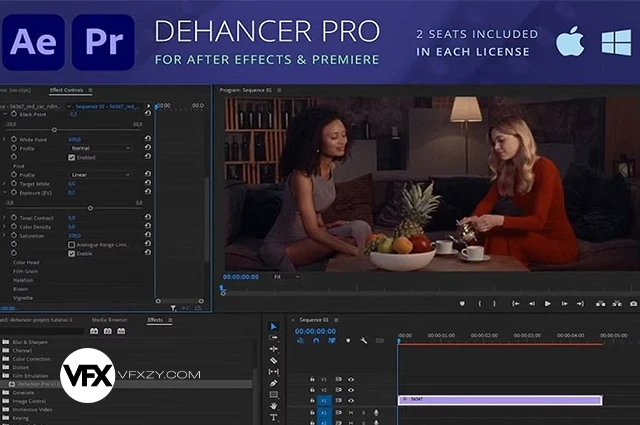Switch to the Effects tab

point(155,320)
